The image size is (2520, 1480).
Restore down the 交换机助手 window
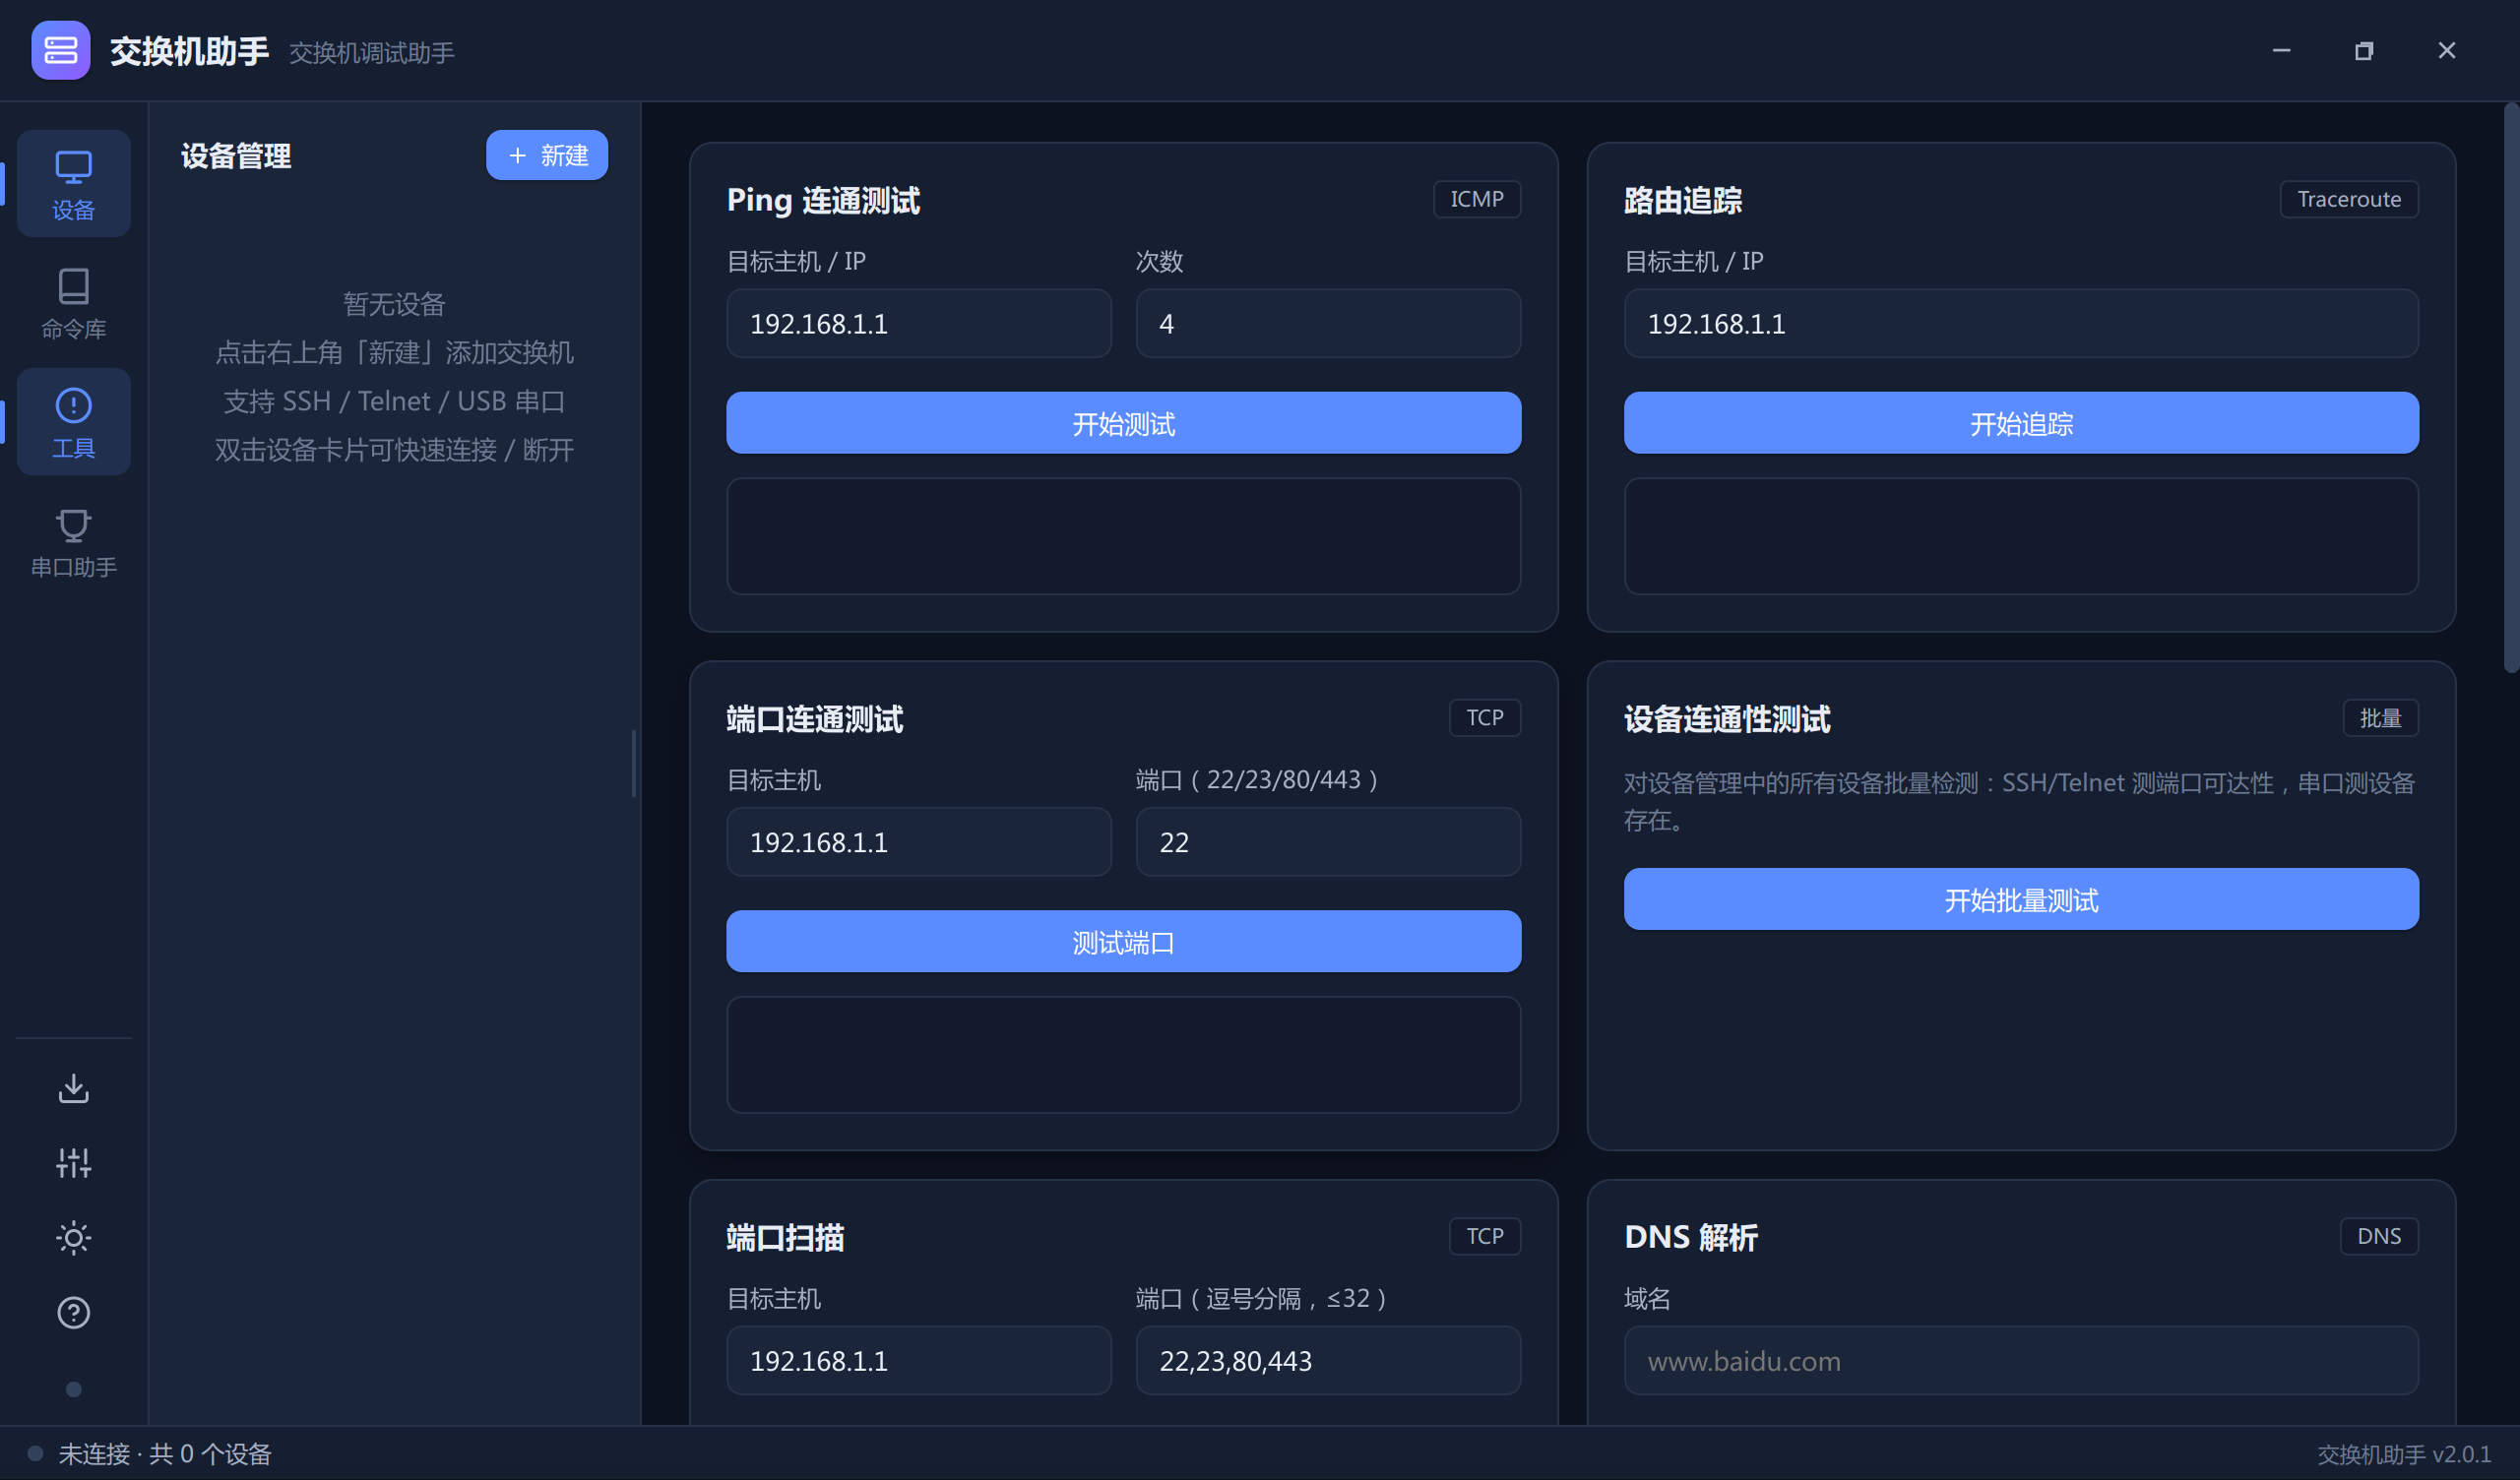[2364, 50]
